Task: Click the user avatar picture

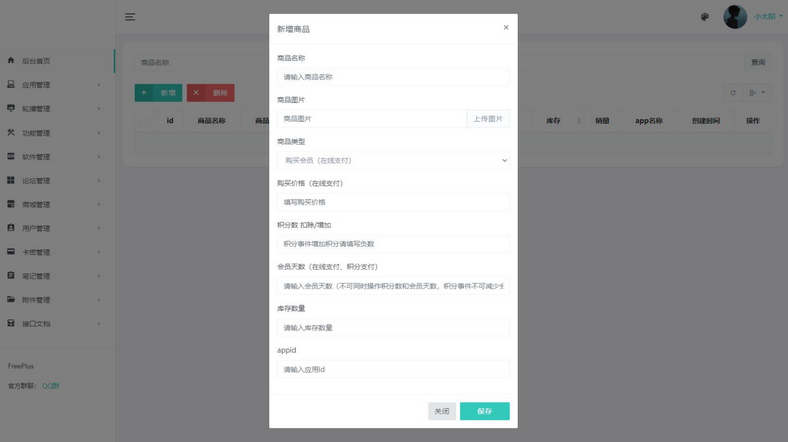Action: 735,17
